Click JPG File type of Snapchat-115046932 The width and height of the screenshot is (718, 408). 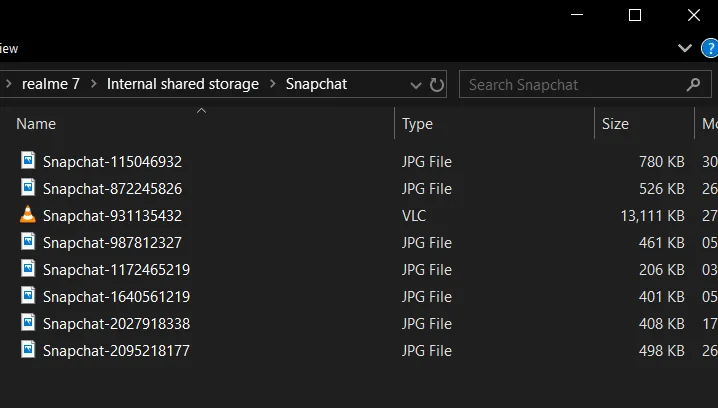pos(427,162)
